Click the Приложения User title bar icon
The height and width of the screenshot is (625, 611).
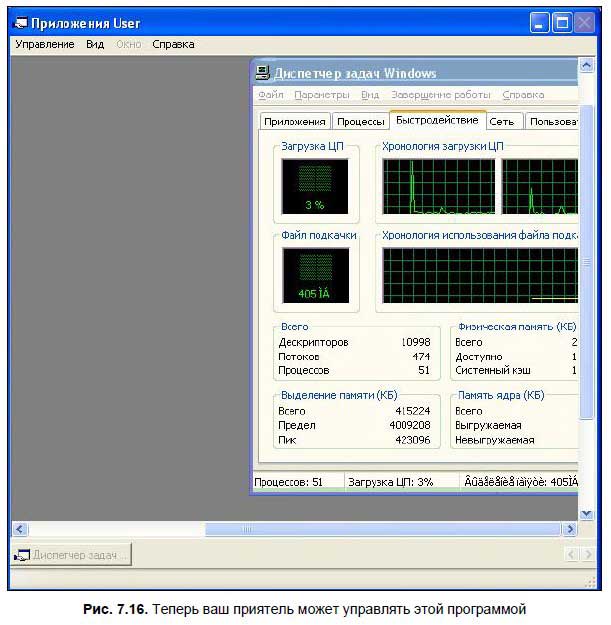tap(19, 22)
